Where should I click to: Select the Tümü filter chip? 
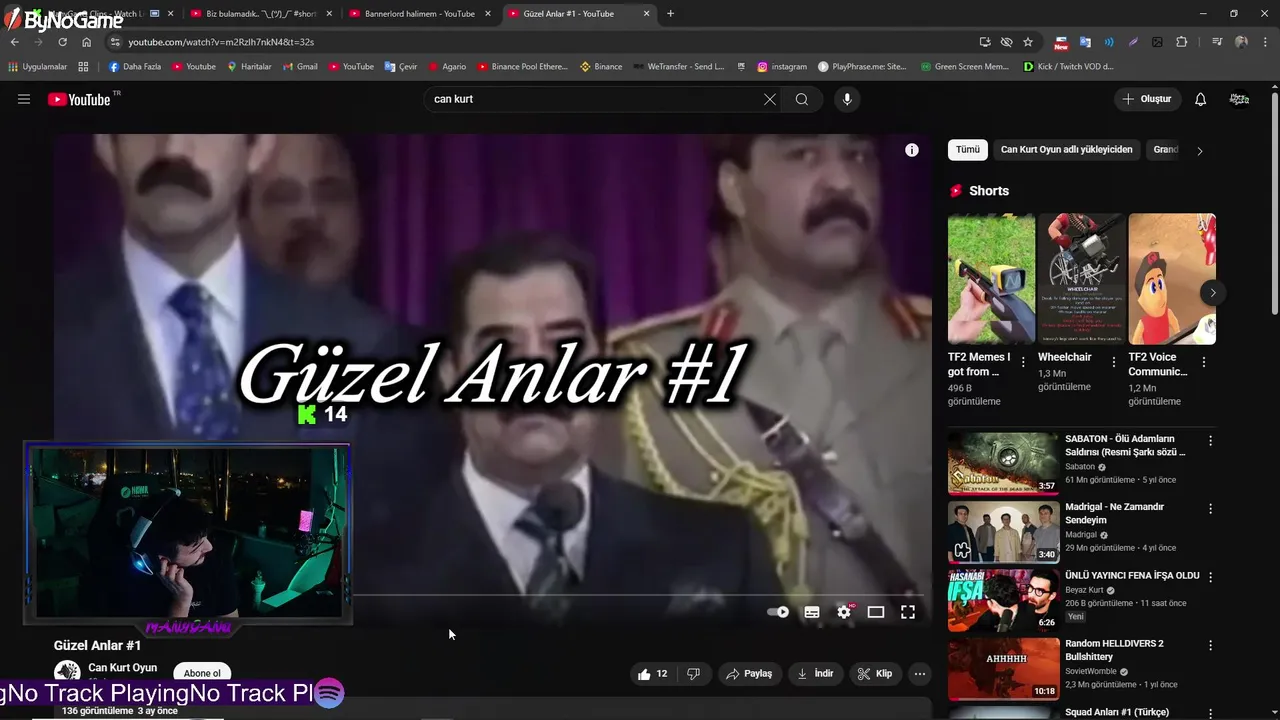[968, 150]
